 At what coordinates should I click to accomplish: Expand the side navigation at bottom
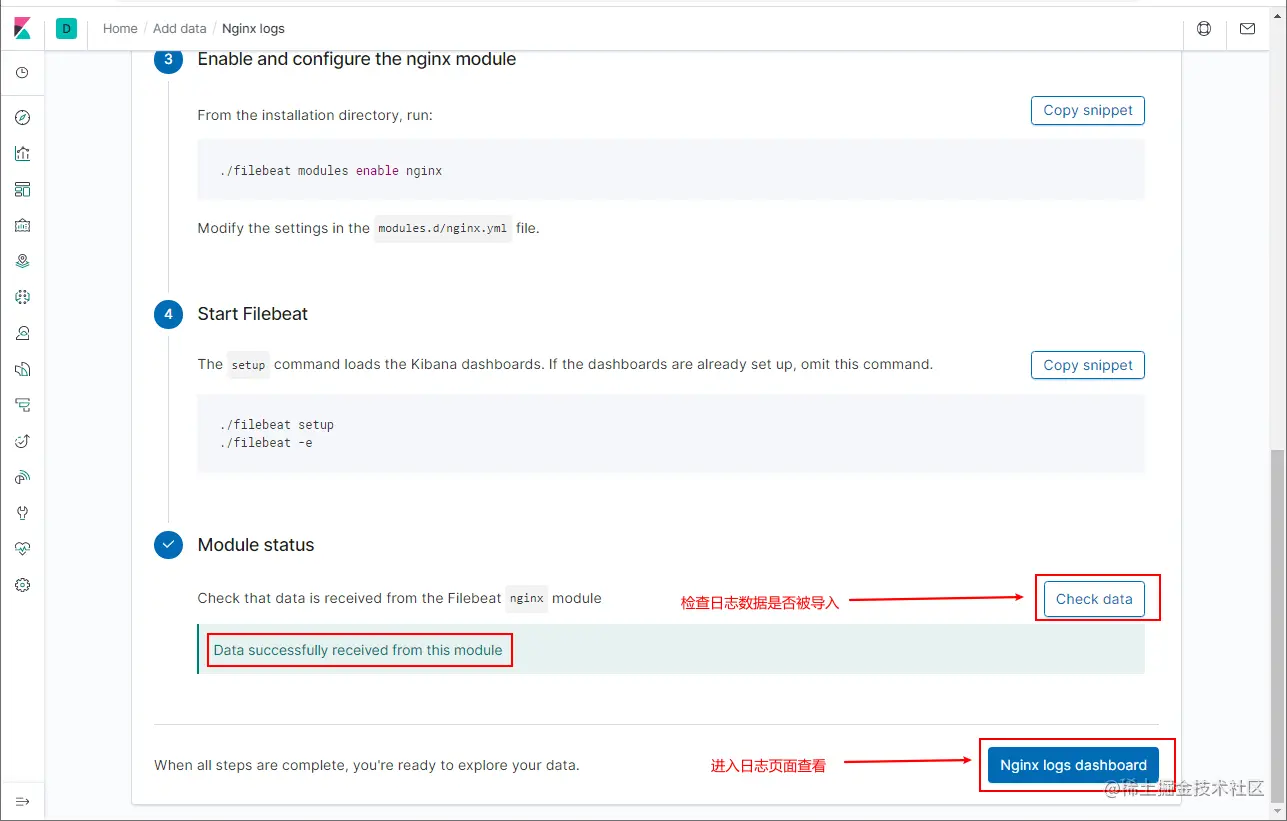[x=22, y=801]
